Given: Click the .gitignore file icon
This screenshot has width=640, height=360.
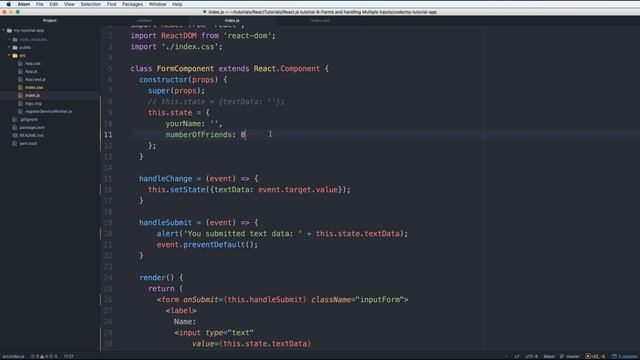Looking at the screenshot, I should tap(15, 120).
